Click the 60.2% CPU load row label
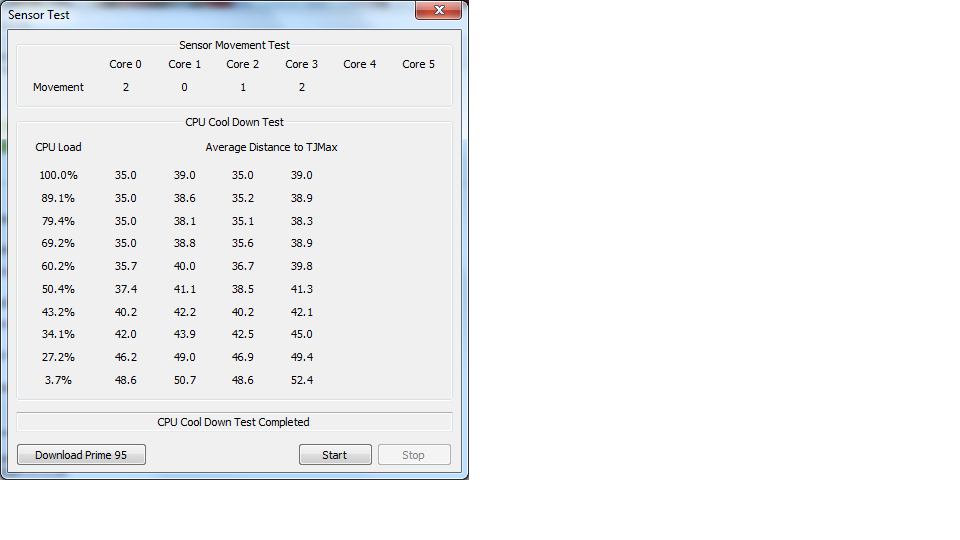This screenshot has height=540, width=960. pyautogui.click(x=58, y=266)
